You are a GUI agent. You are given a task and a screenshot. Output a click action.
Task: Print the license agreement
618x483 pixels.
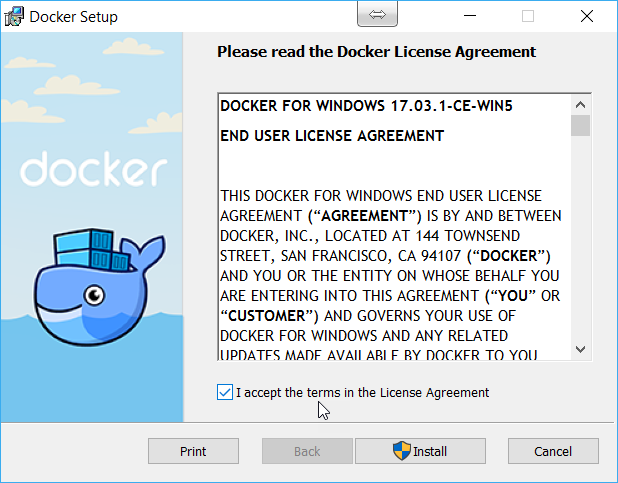(x=193, y=451)
